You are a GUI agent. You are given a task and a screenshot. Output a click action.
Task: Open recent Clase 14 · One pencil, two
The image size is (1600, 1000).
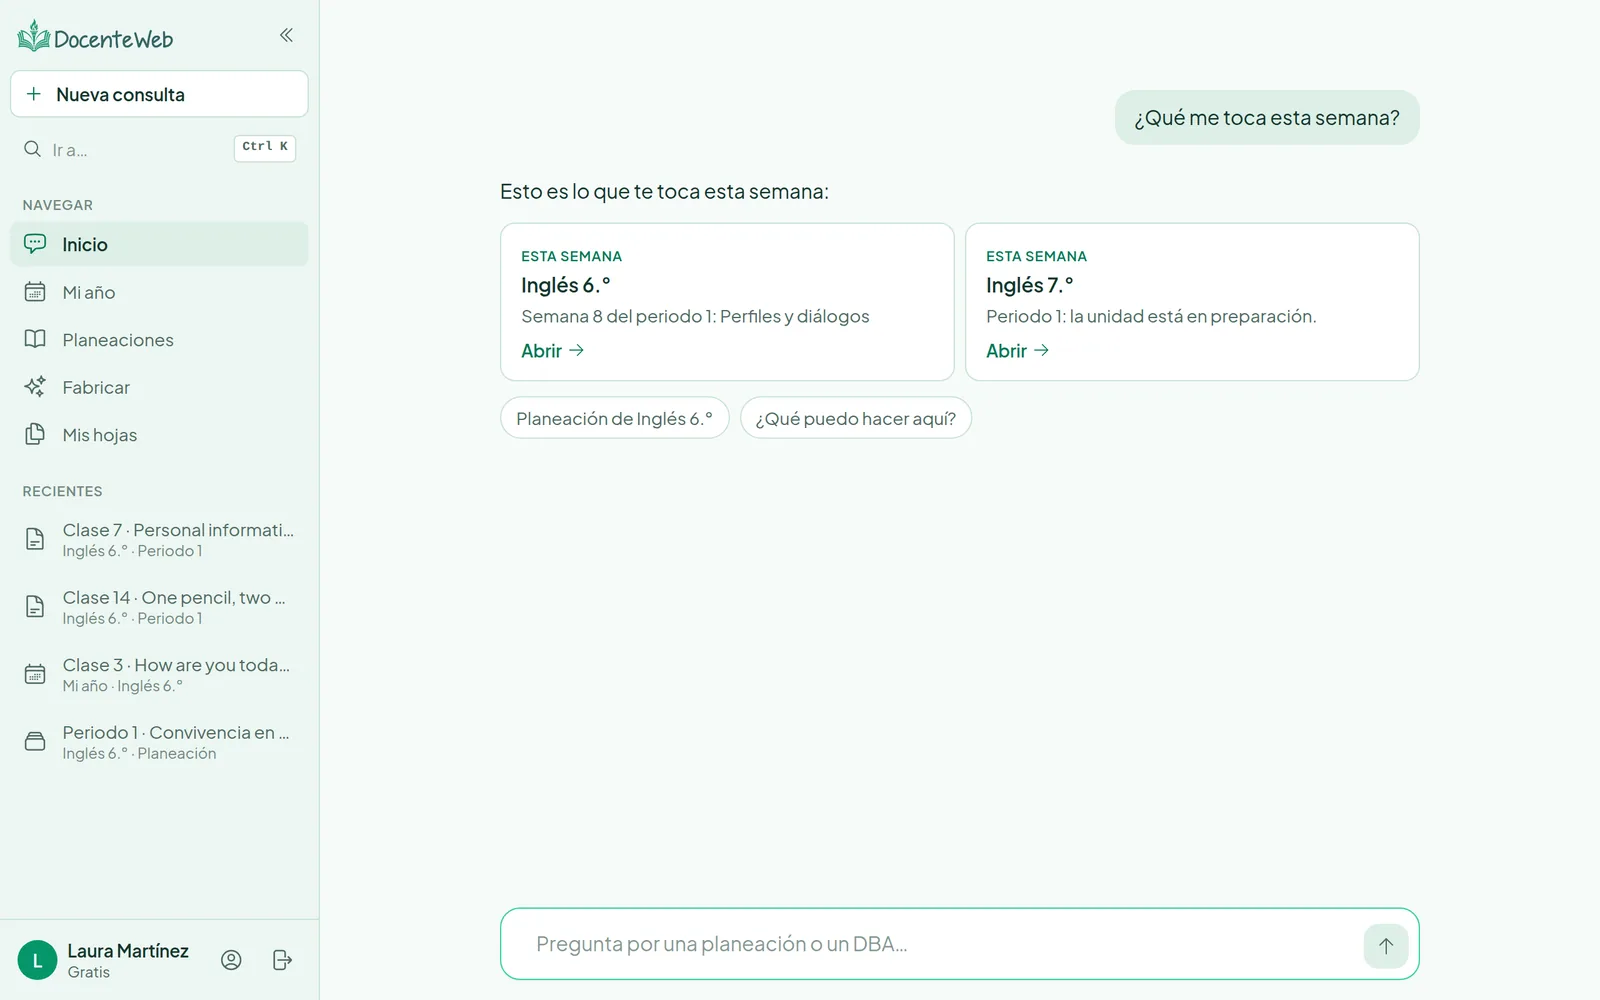(x=159, y=607)
